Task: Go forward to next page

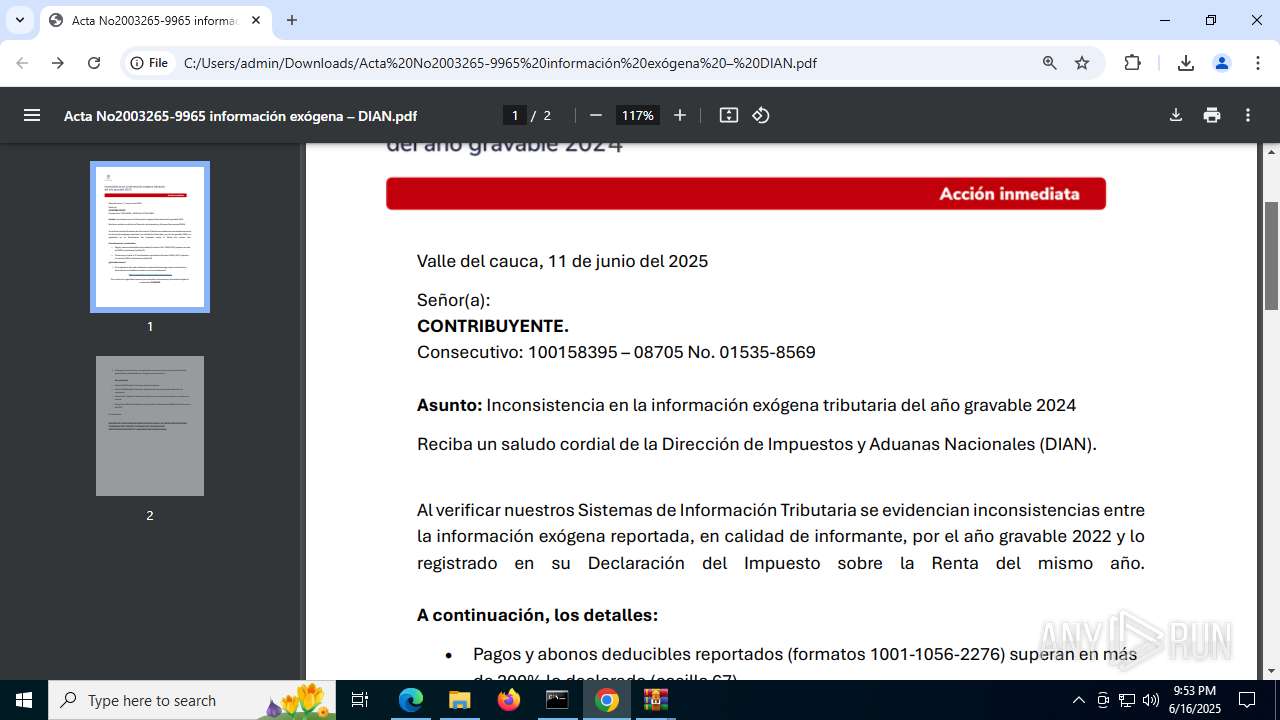Action: pos(58,63)
